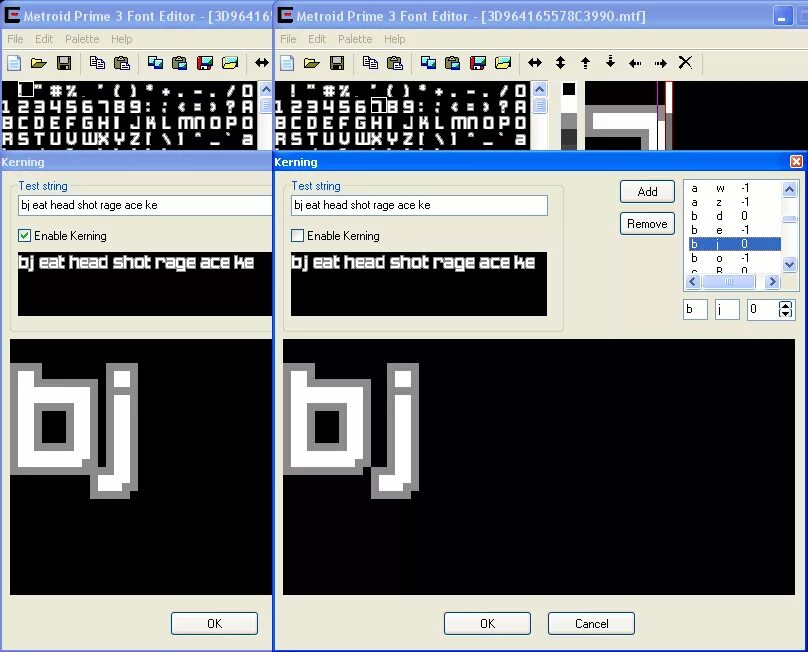Image resolution: width=808 pixels, height=652 pixels.
Task: Open File menu in left editor window
Action: 15,39
